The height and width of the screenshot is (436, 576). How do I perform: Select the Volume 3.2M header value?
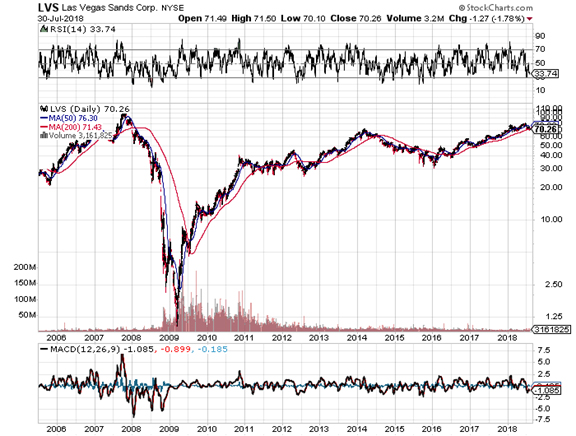[415, 18]
